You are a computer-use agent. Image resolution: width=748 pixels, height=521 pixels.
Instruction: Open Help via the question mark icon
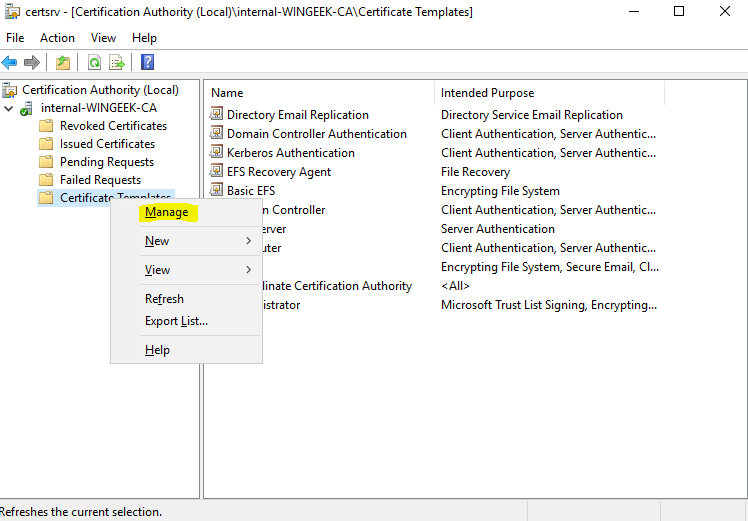click(147, 62)
